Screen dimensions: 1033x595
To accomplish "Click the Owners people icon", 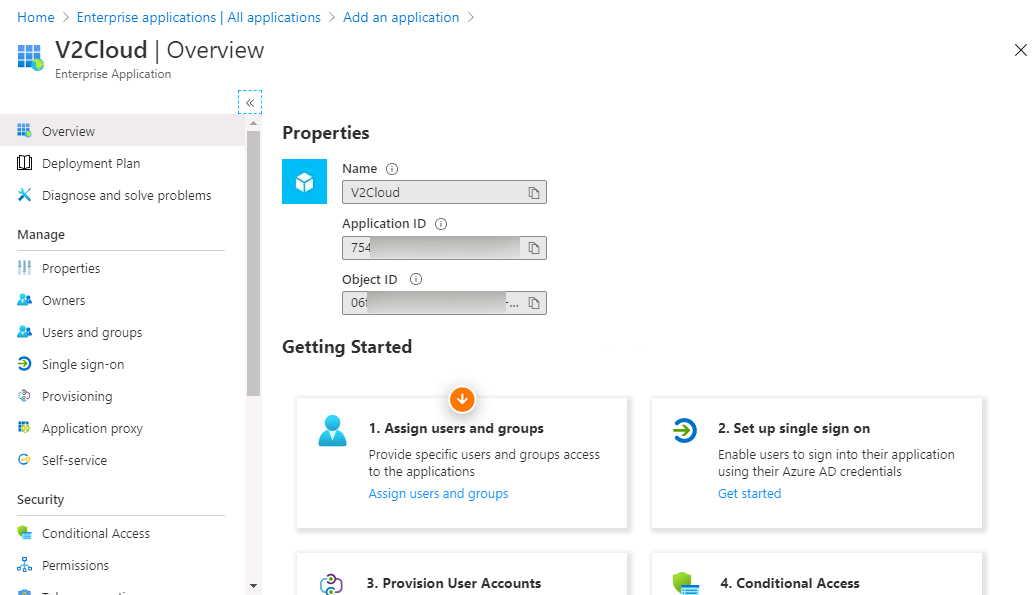I will [x=24, y=300].
